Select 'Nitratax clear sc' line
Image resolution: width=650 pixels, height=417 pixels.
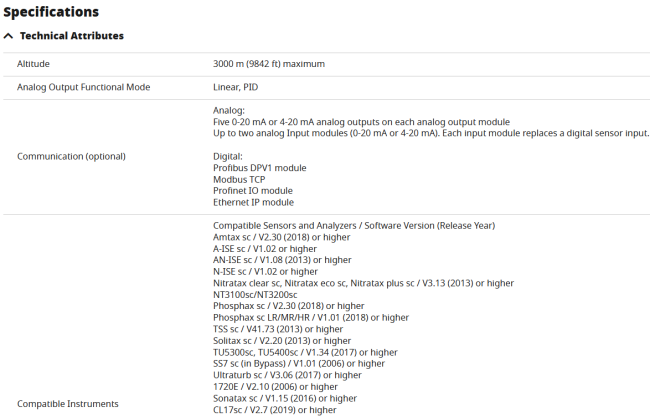tap(363, 283)
